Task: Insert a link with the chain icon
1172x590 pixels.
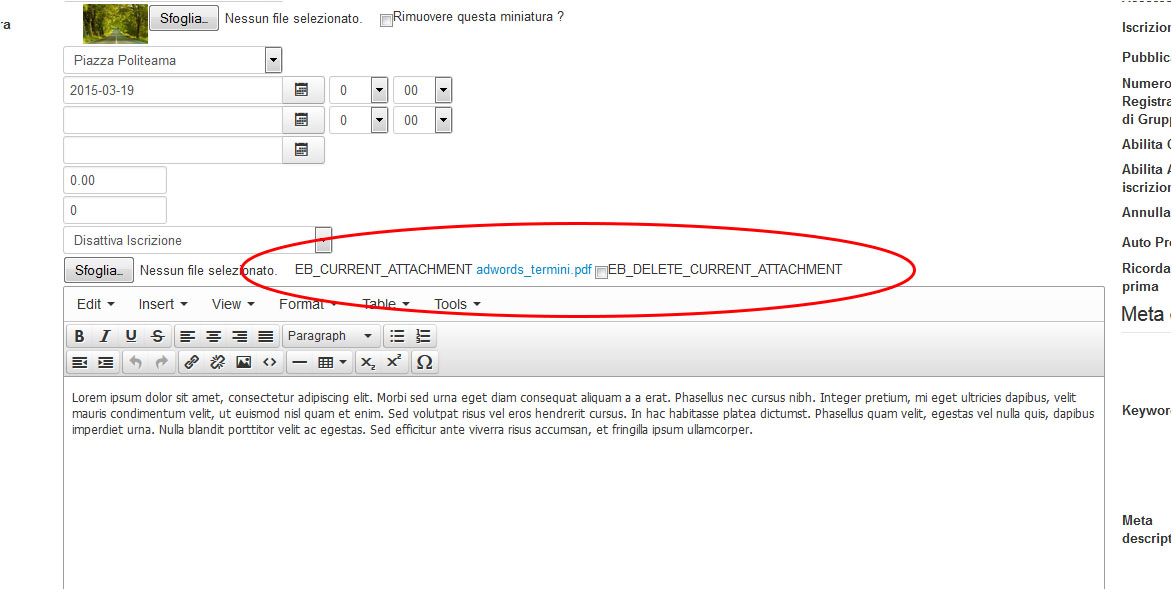Action: point(191,362)
